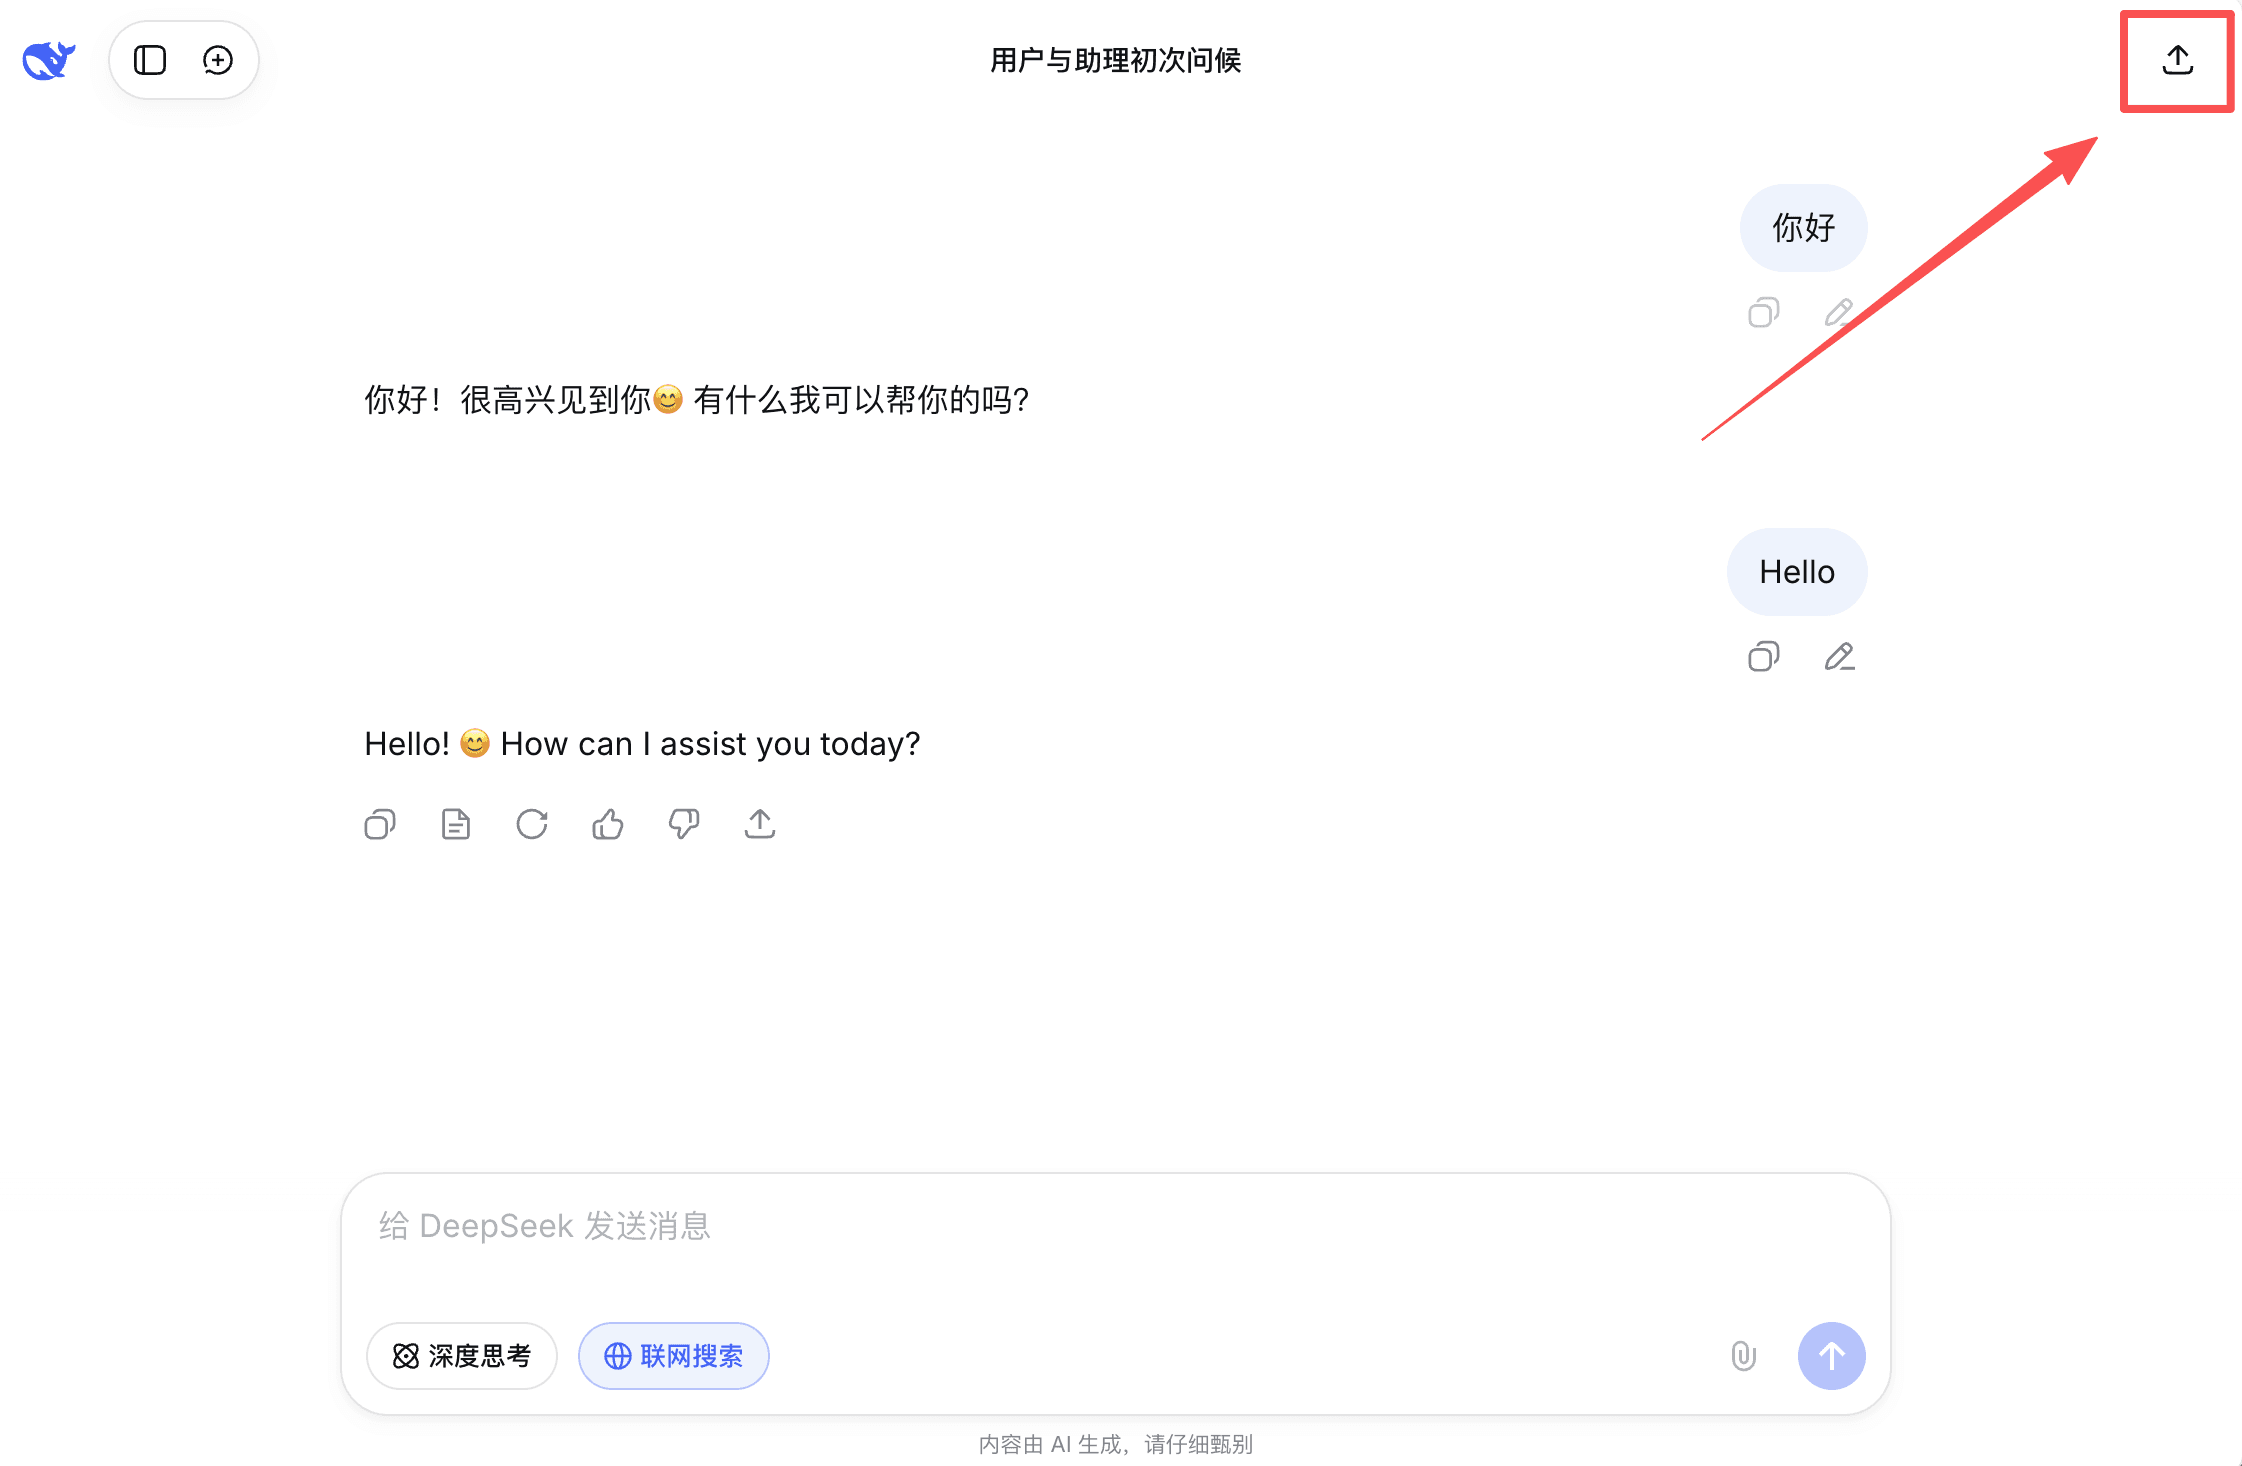Enable 深度思考 (DeepThink) mode

coord(461,1355)
